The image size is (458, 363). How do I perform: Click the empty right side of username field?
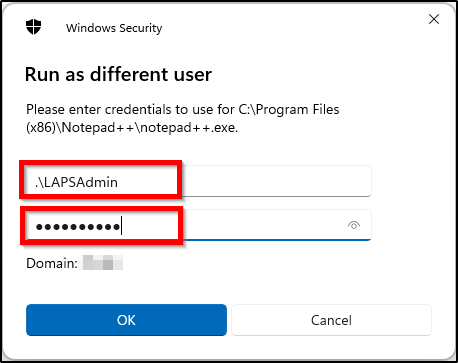pos(277,181)
